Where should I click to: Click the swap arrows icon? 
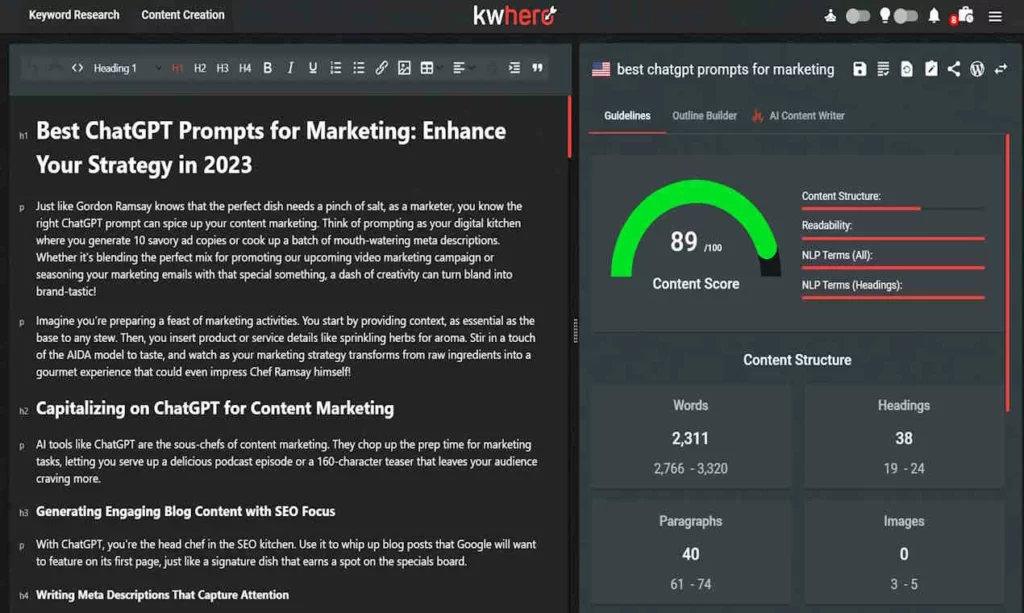point(1000,69)
